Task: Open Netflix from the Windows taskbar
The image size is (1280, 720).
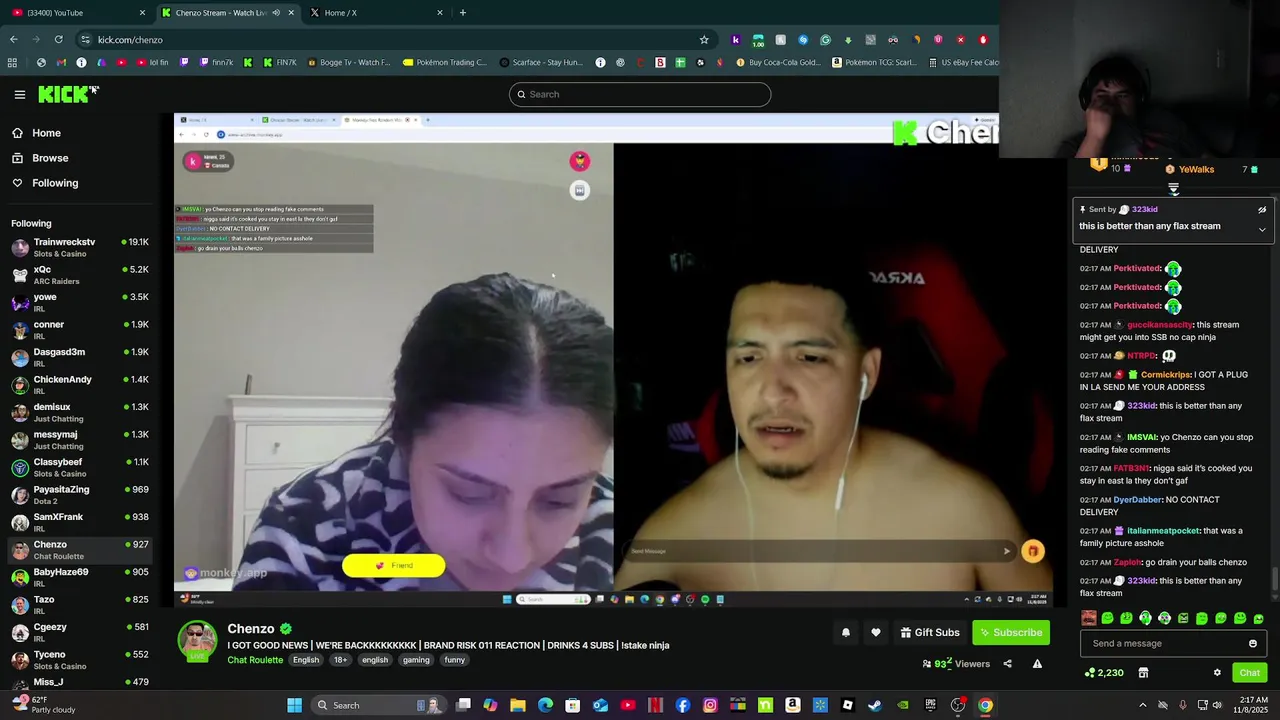Action: point(655,705)
